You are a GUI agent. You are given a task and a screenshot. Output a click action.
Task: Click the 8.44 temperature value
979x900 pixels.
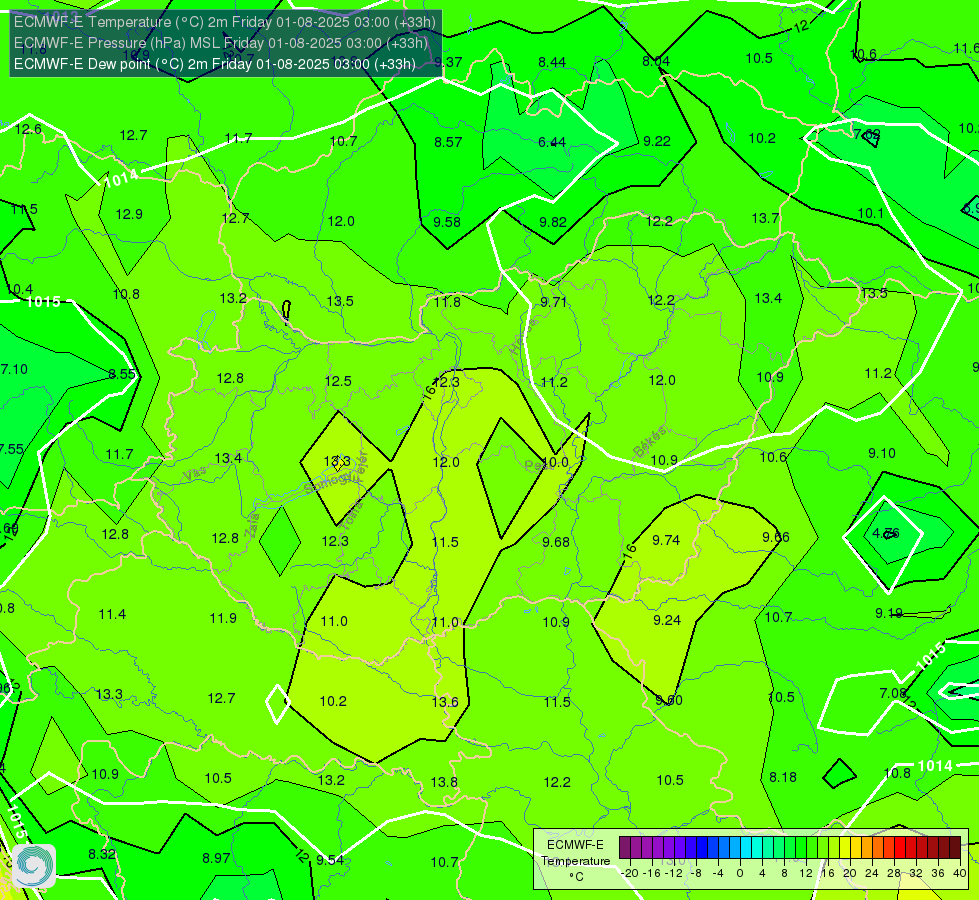click(552, 62)
